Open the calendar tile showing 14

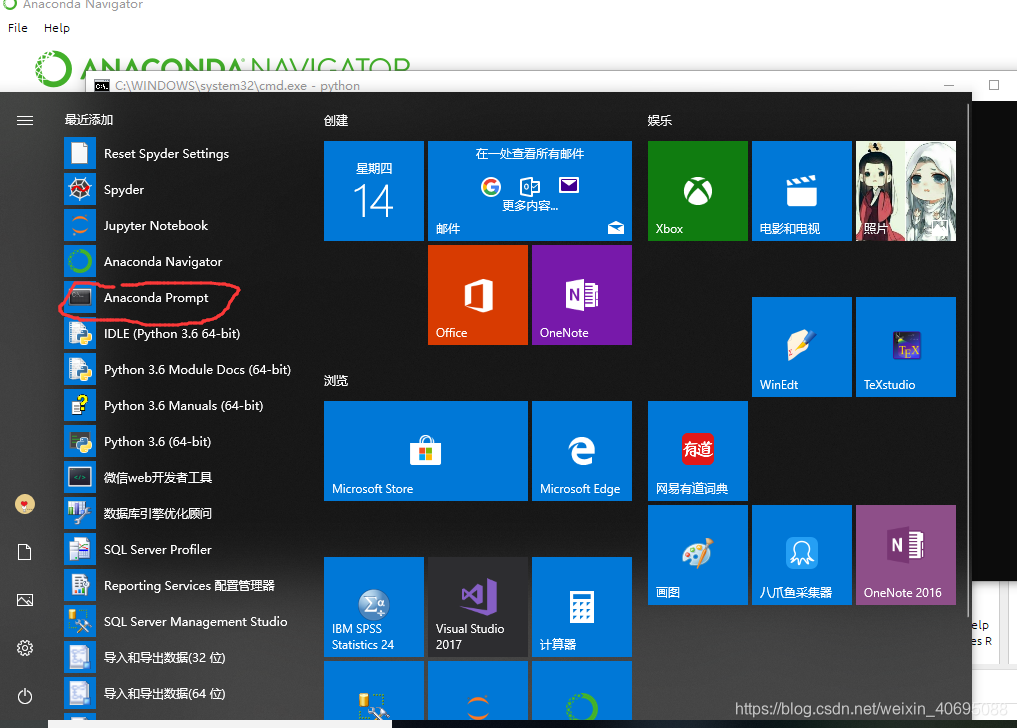(374, 191)
